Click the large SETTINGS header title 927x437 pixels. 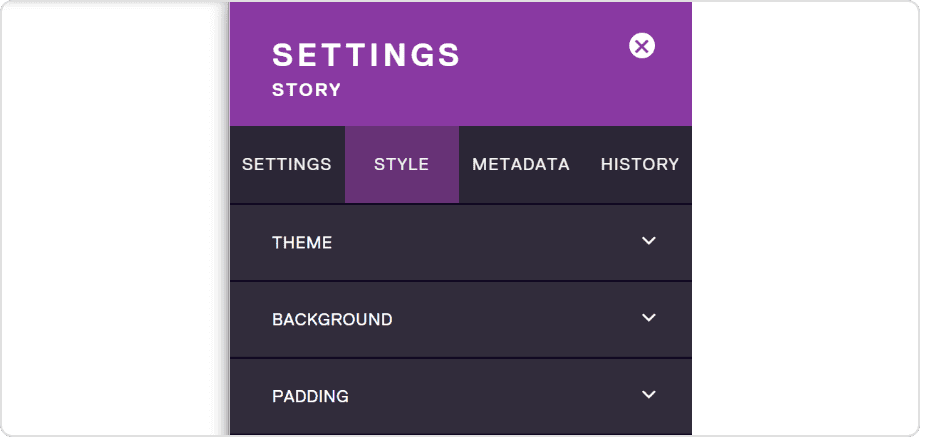point(365,55)
